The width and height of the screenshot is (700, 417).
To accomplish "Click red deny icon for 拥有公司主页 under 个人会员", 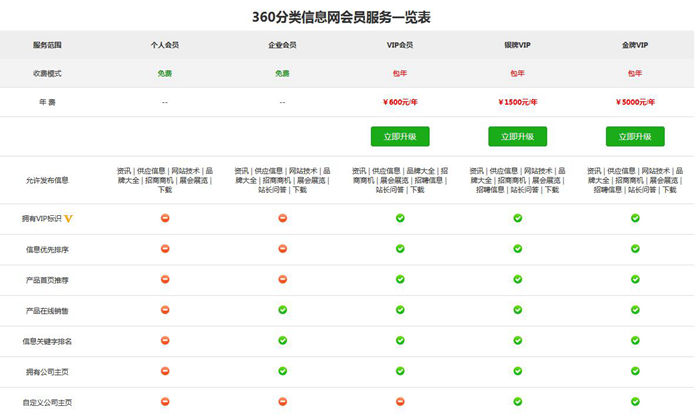I will point(165,371).
